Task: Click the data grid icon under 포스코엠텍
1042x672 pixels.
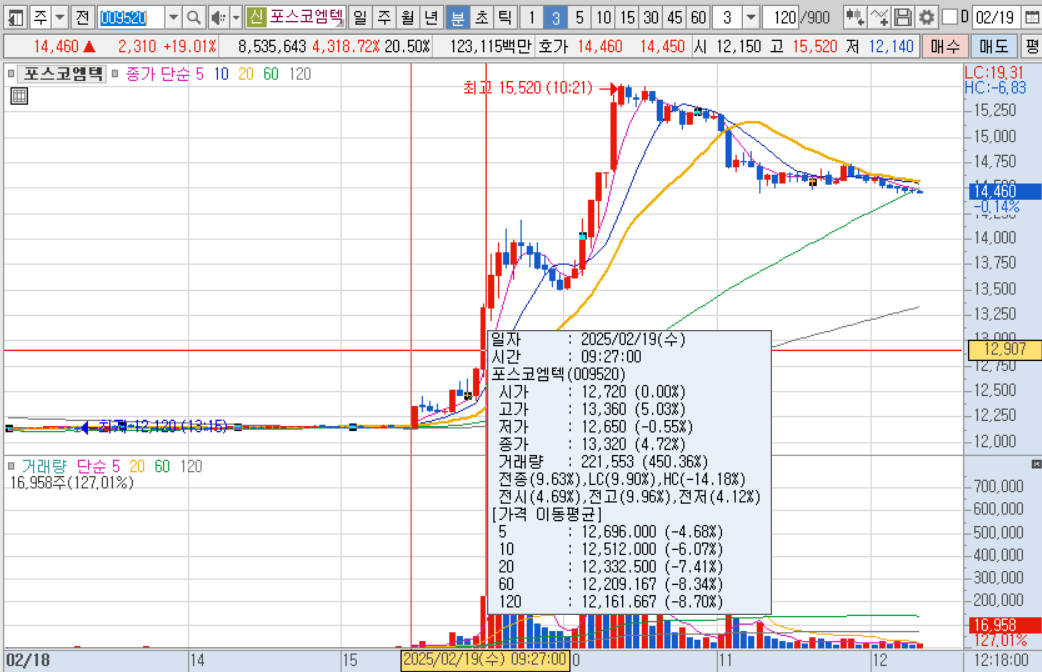Action: (x=19, y=96)
